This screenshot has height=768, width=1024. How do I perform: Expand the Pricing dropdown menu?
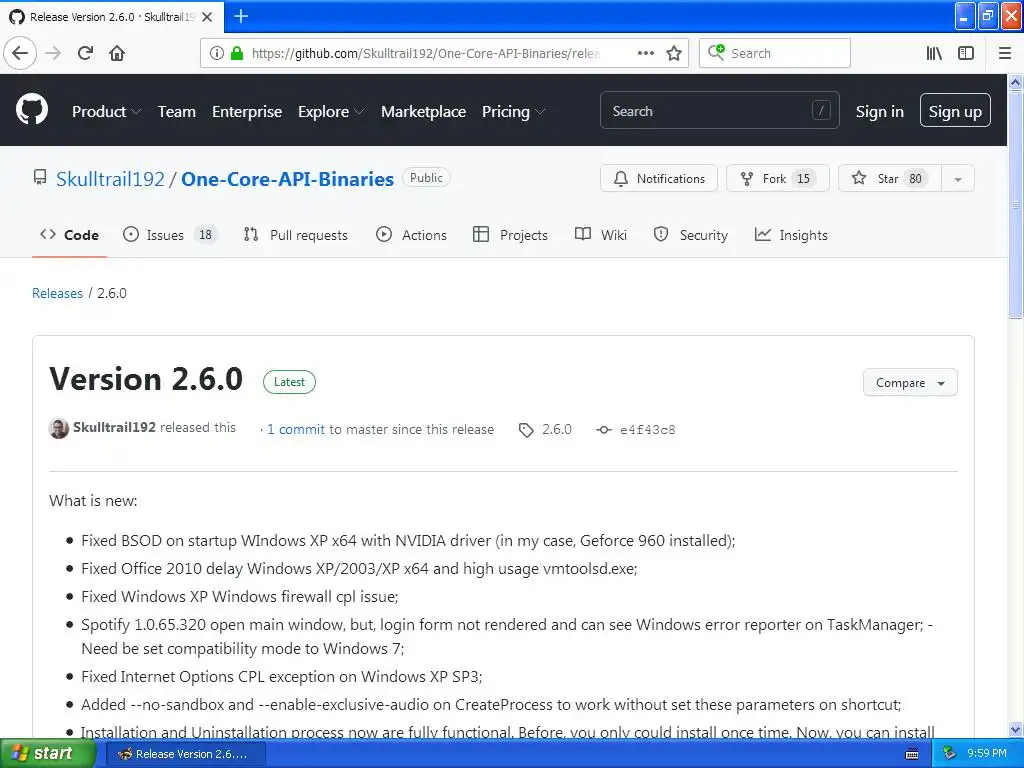pyautogui.click(x=513, y=112)
